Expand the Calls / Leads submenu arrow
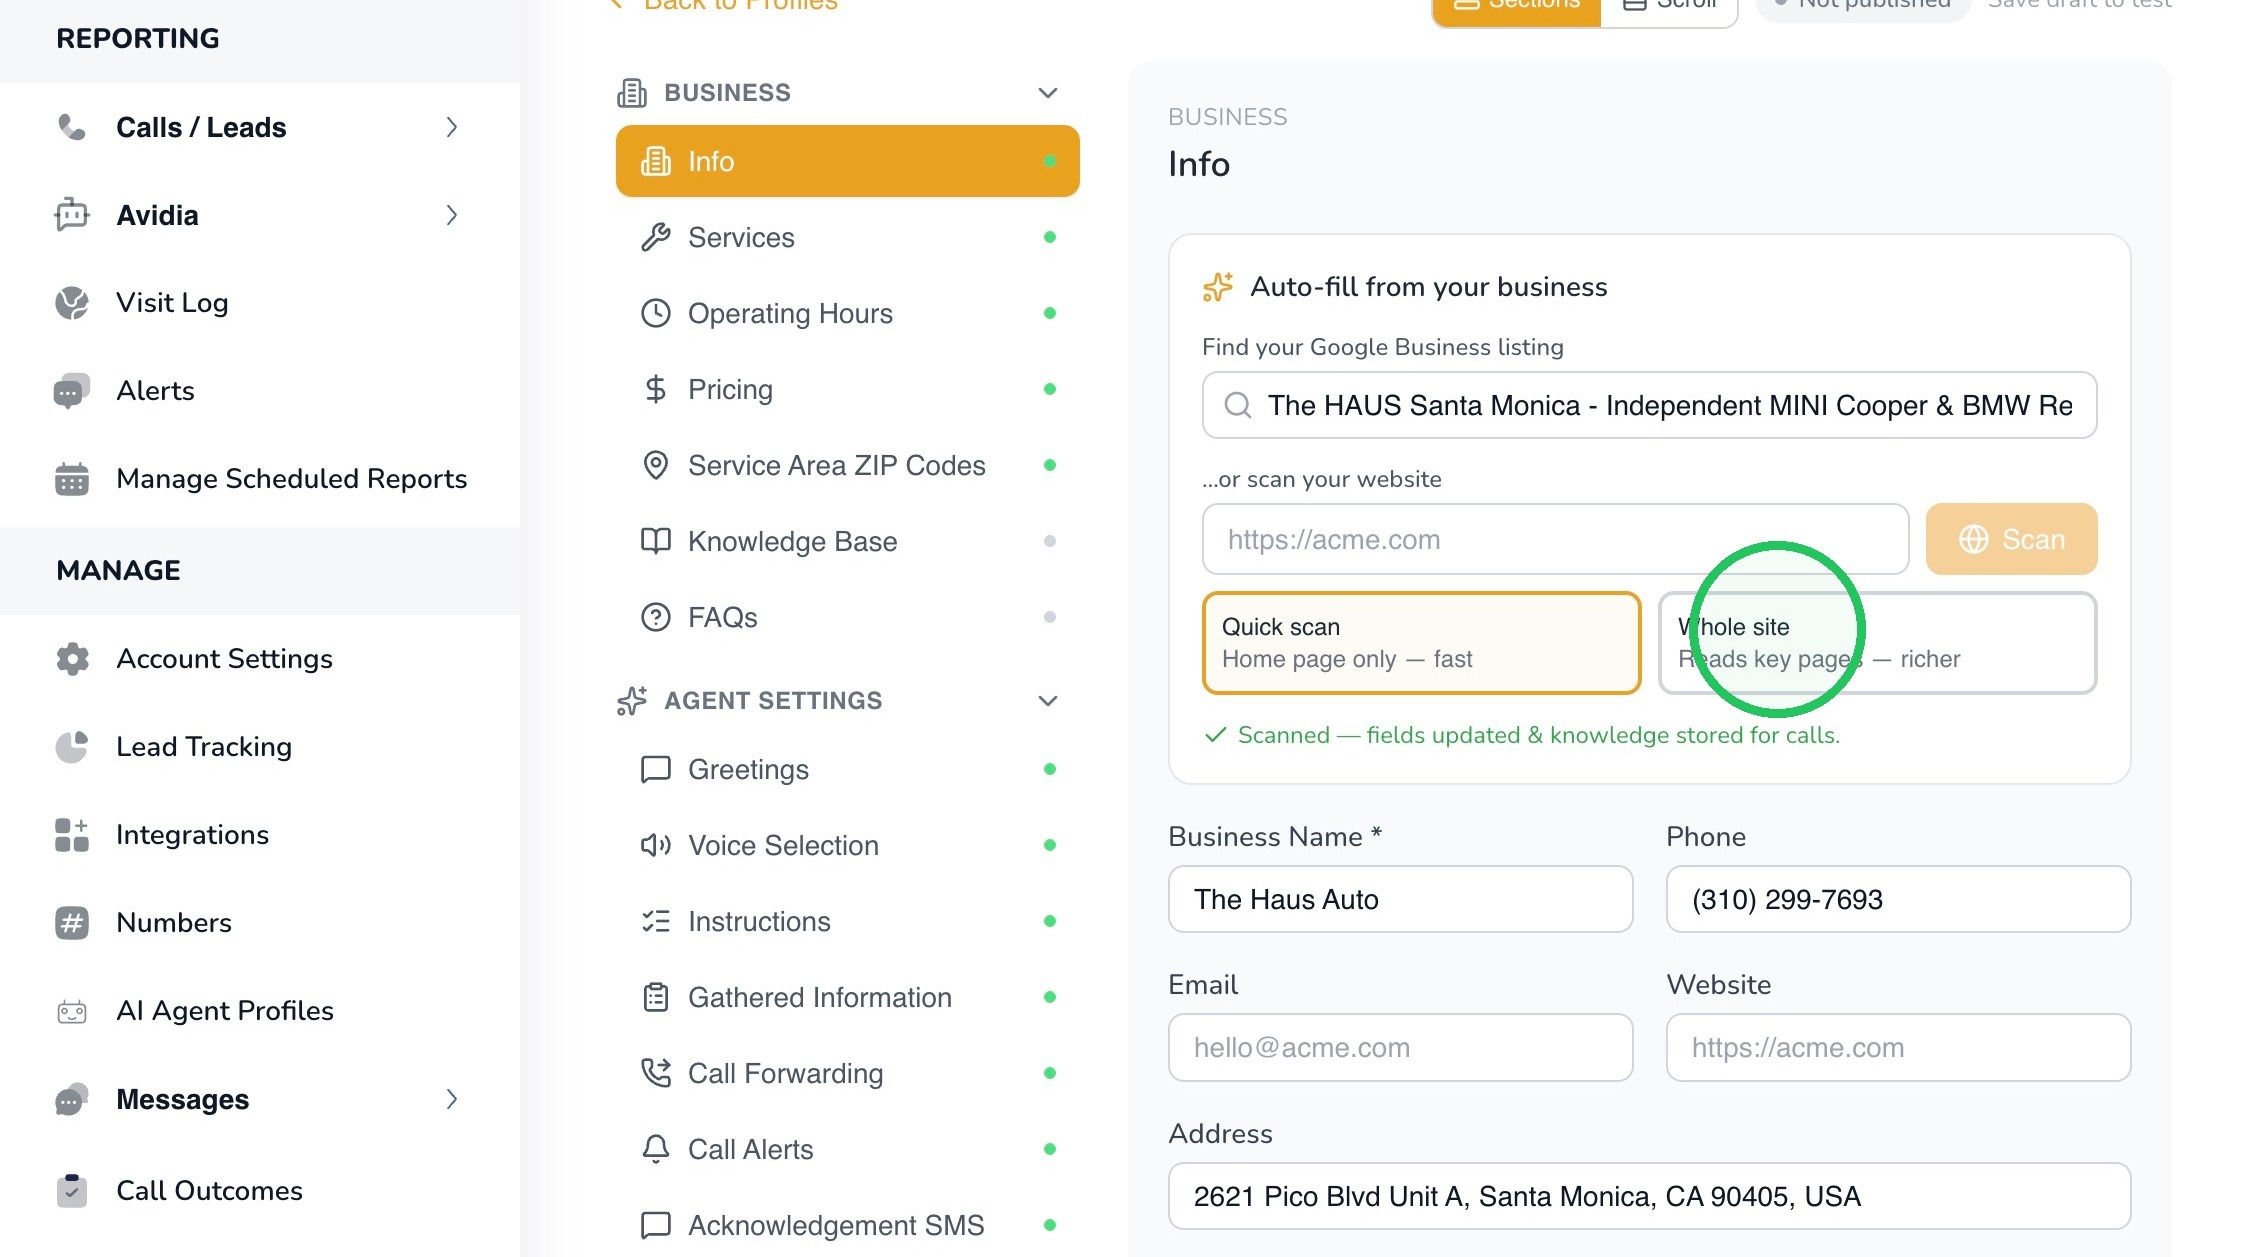2252x1257 pixels. (452, 127)
